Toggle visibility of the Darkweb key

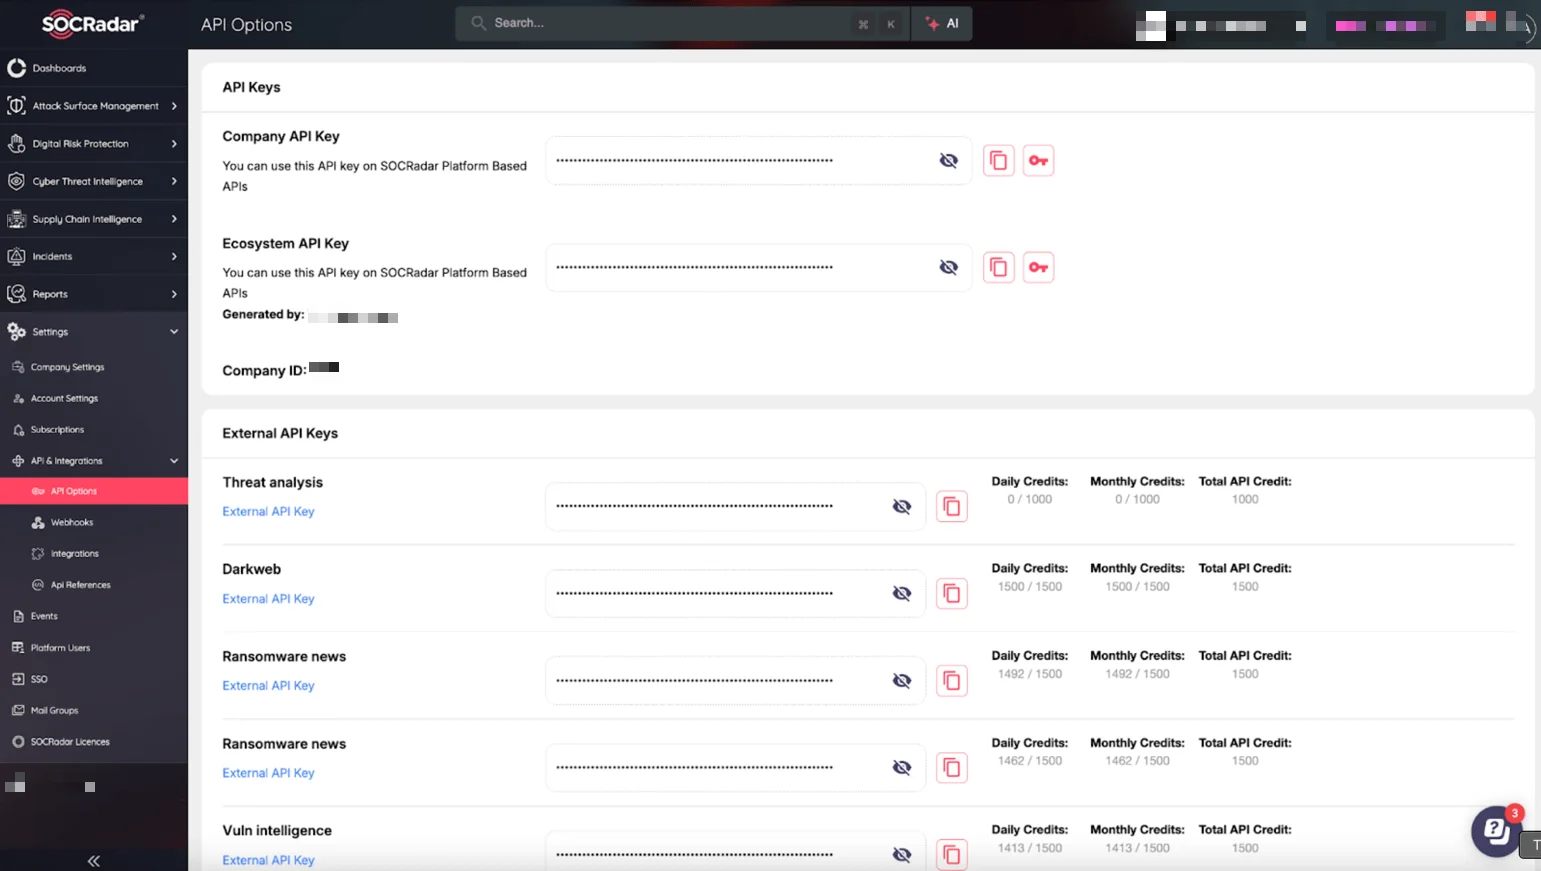901,593
